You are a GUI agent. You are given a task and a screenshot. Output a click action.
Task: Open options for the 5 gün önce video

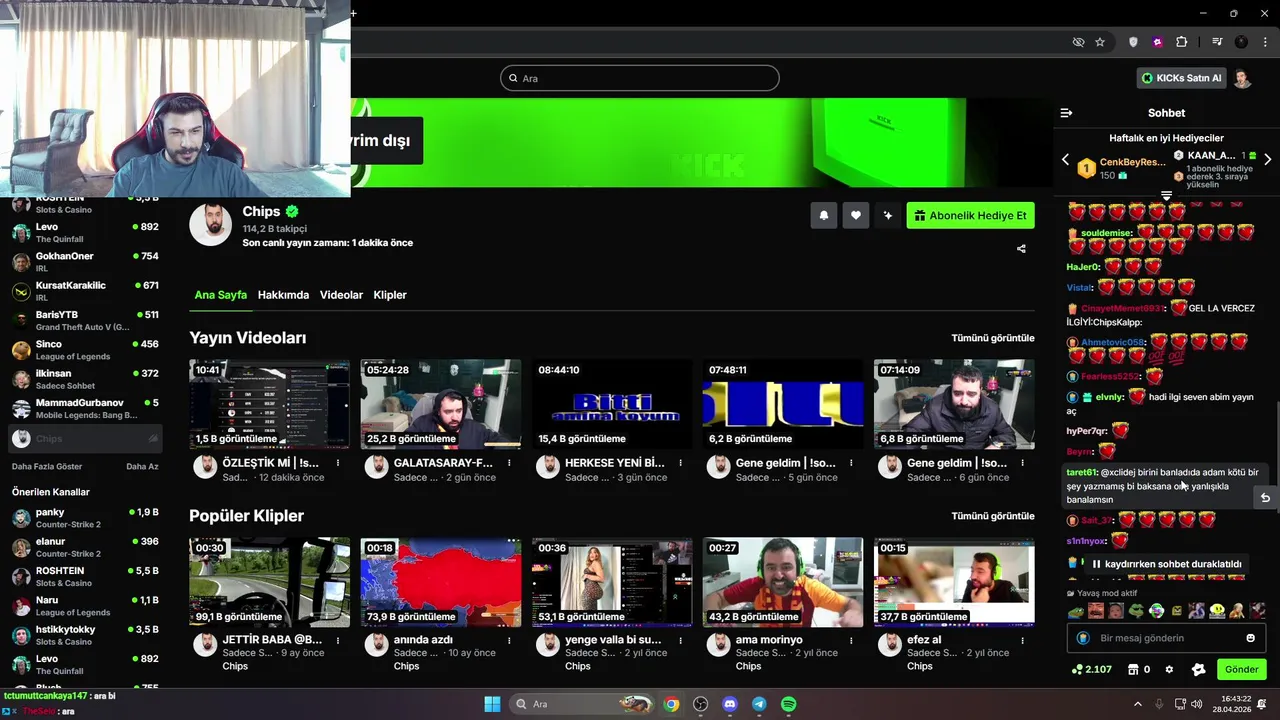(x=851, y=463)
